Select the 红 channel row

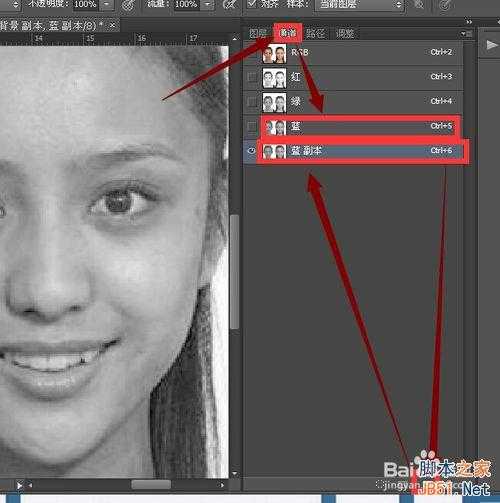353,77
